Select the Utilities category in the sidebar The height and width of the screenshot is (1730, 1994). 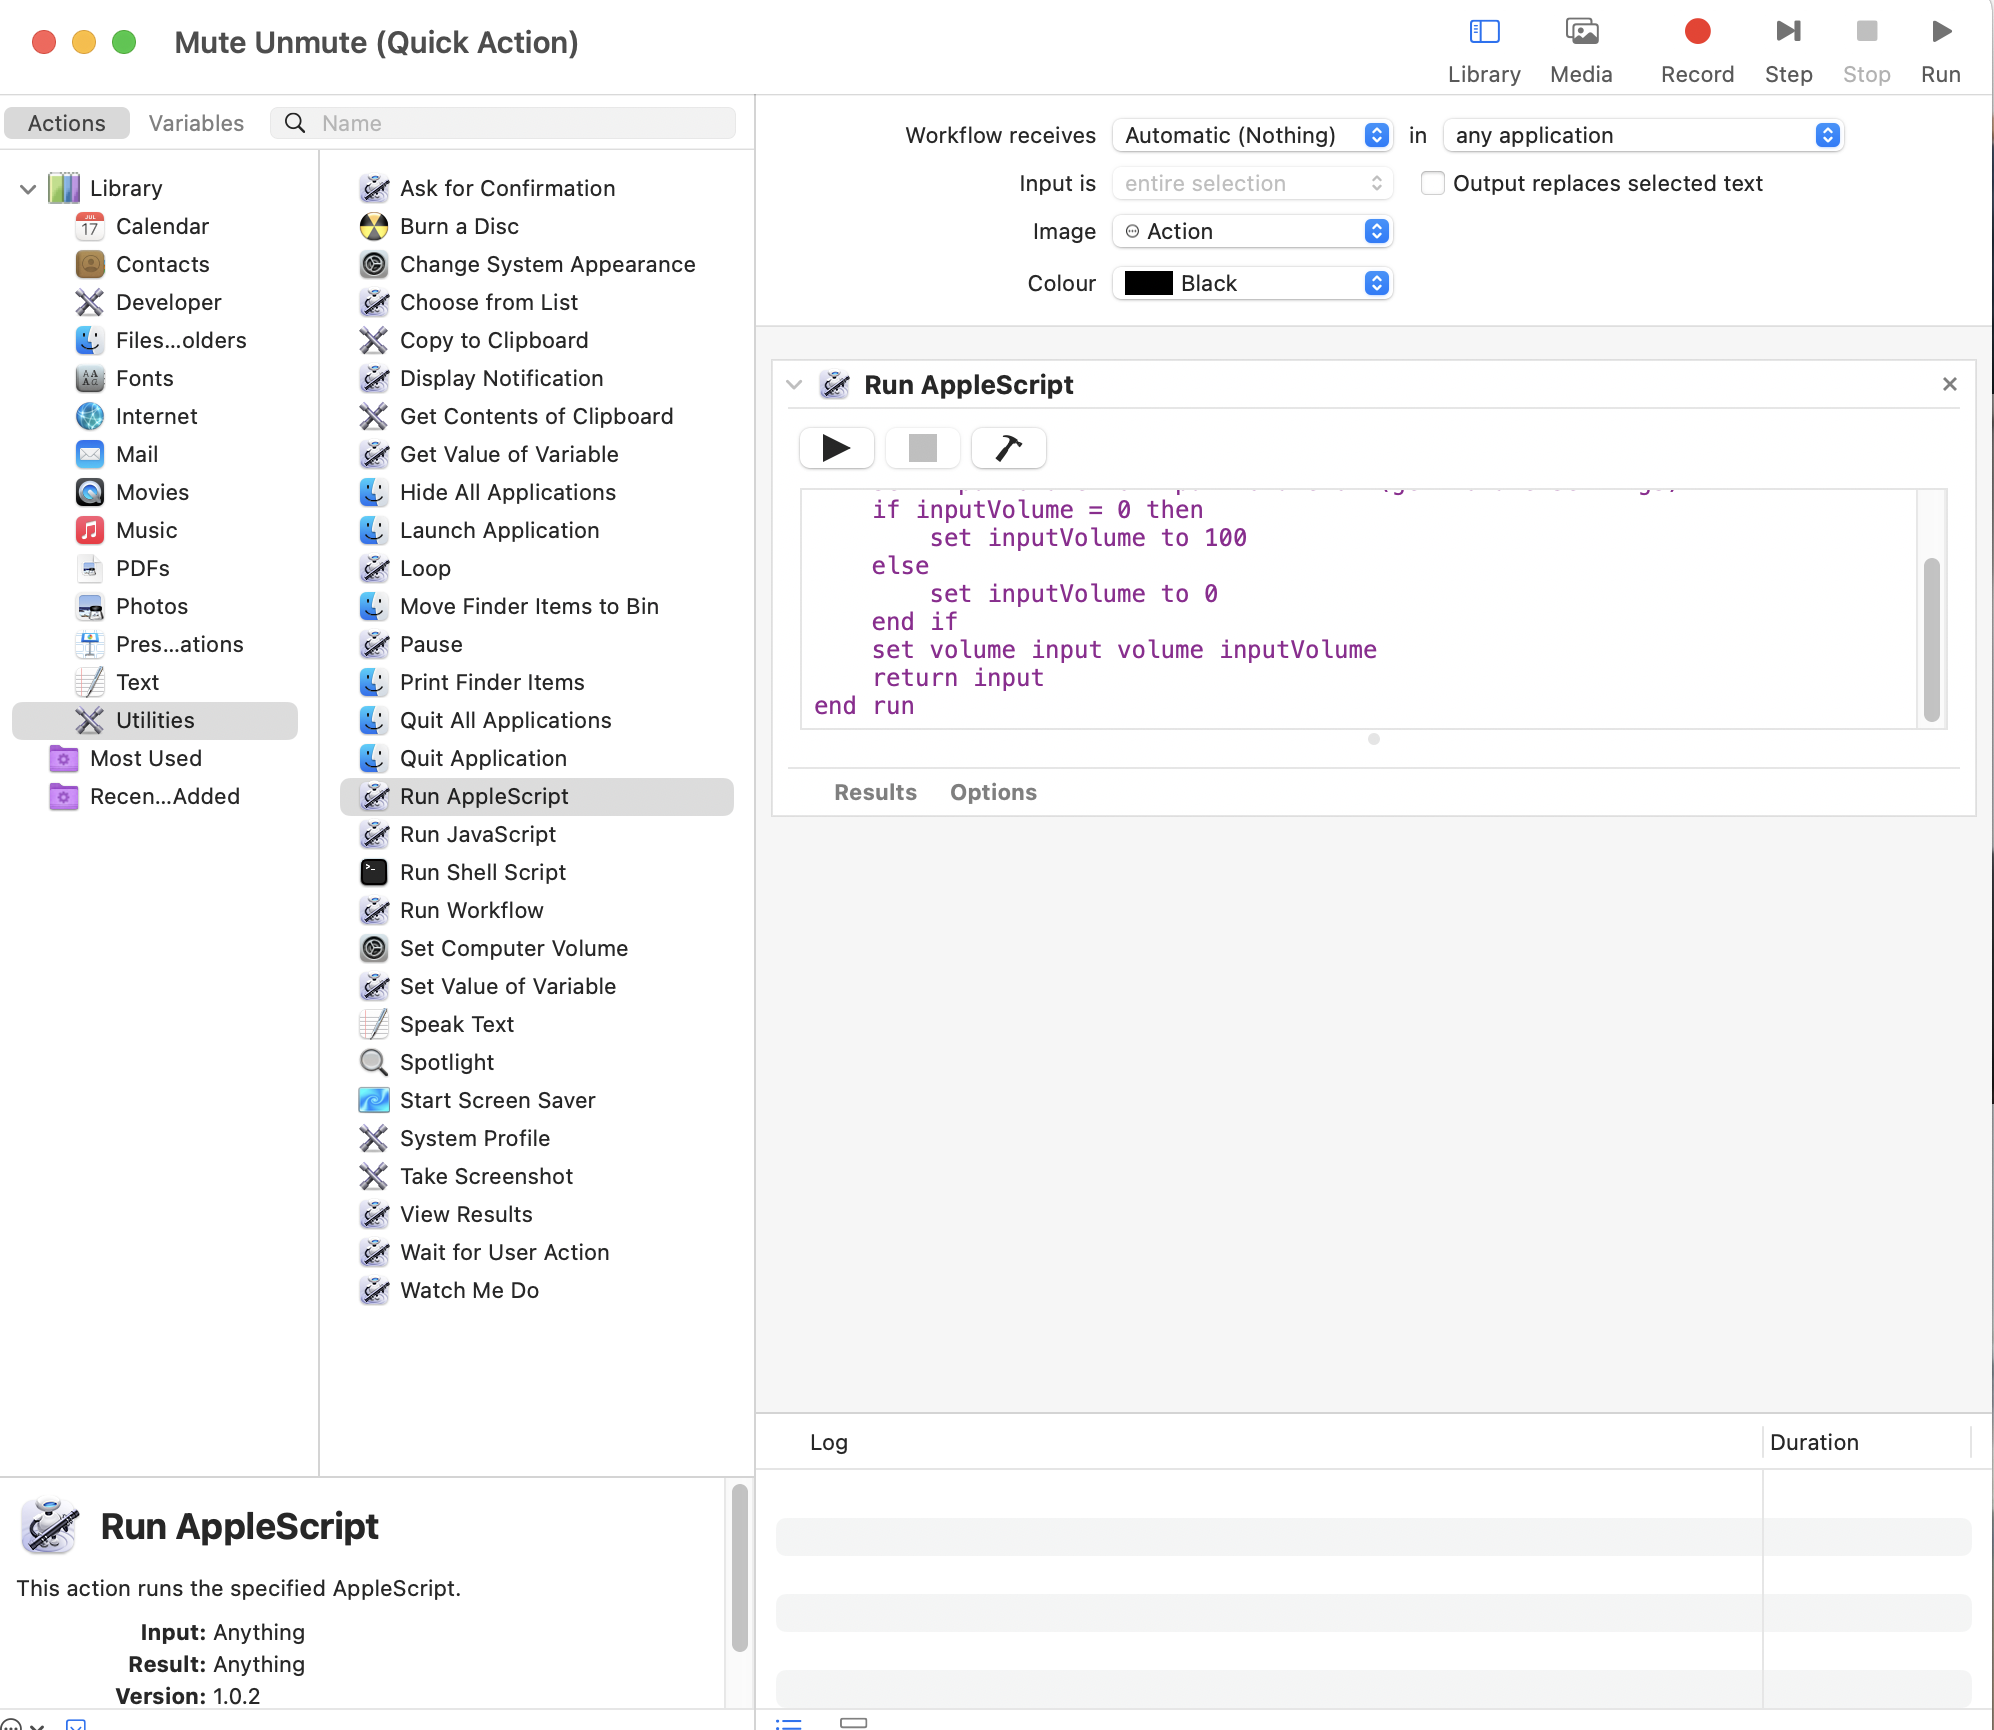155,720
